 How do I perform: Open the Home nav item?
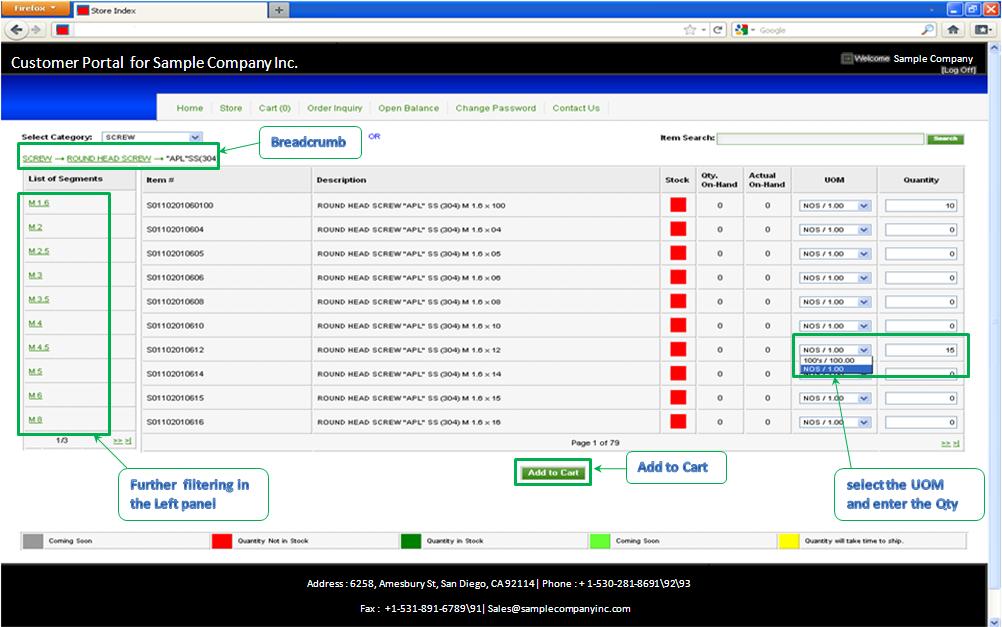coord(190,108)
